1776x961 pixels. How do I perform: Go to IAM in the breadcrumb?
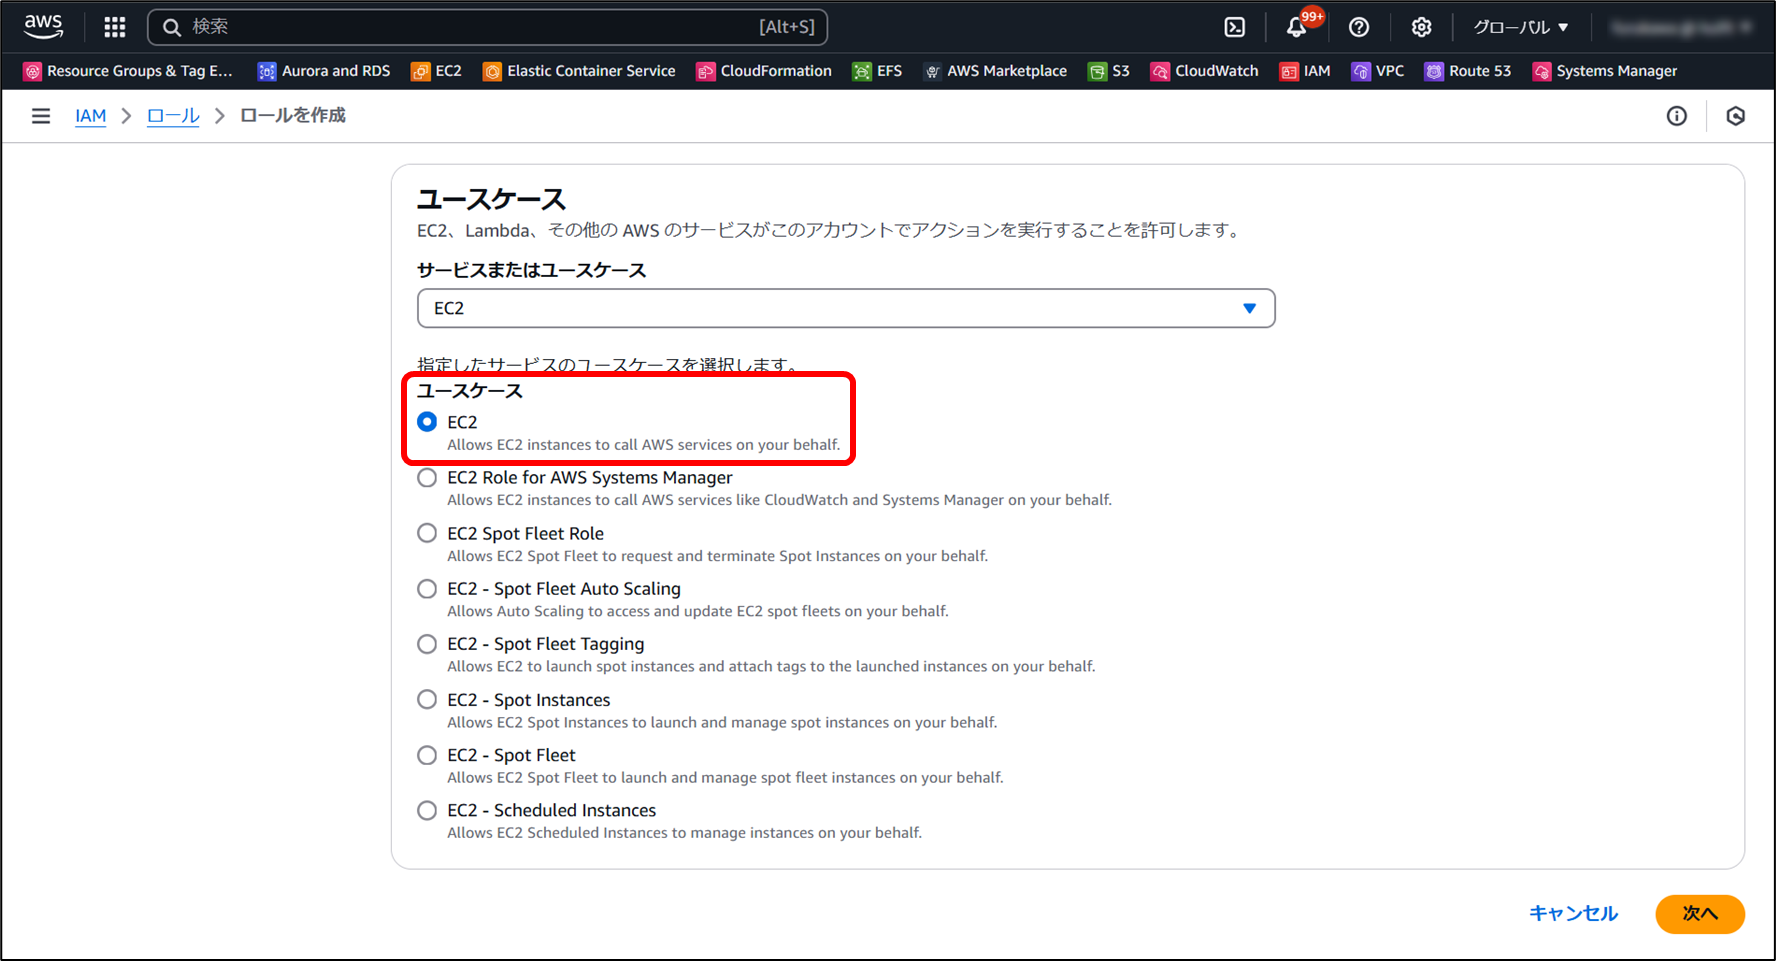pyautogui.click(x=91, y=116)
